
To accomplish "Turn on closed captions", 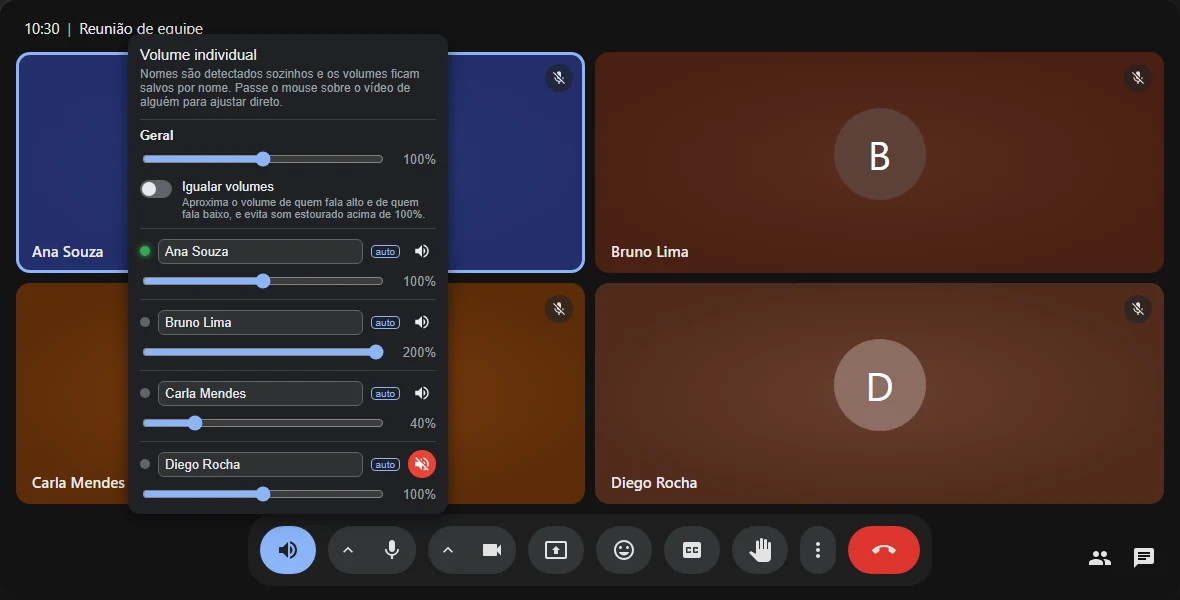I will [x=692, y=550].
